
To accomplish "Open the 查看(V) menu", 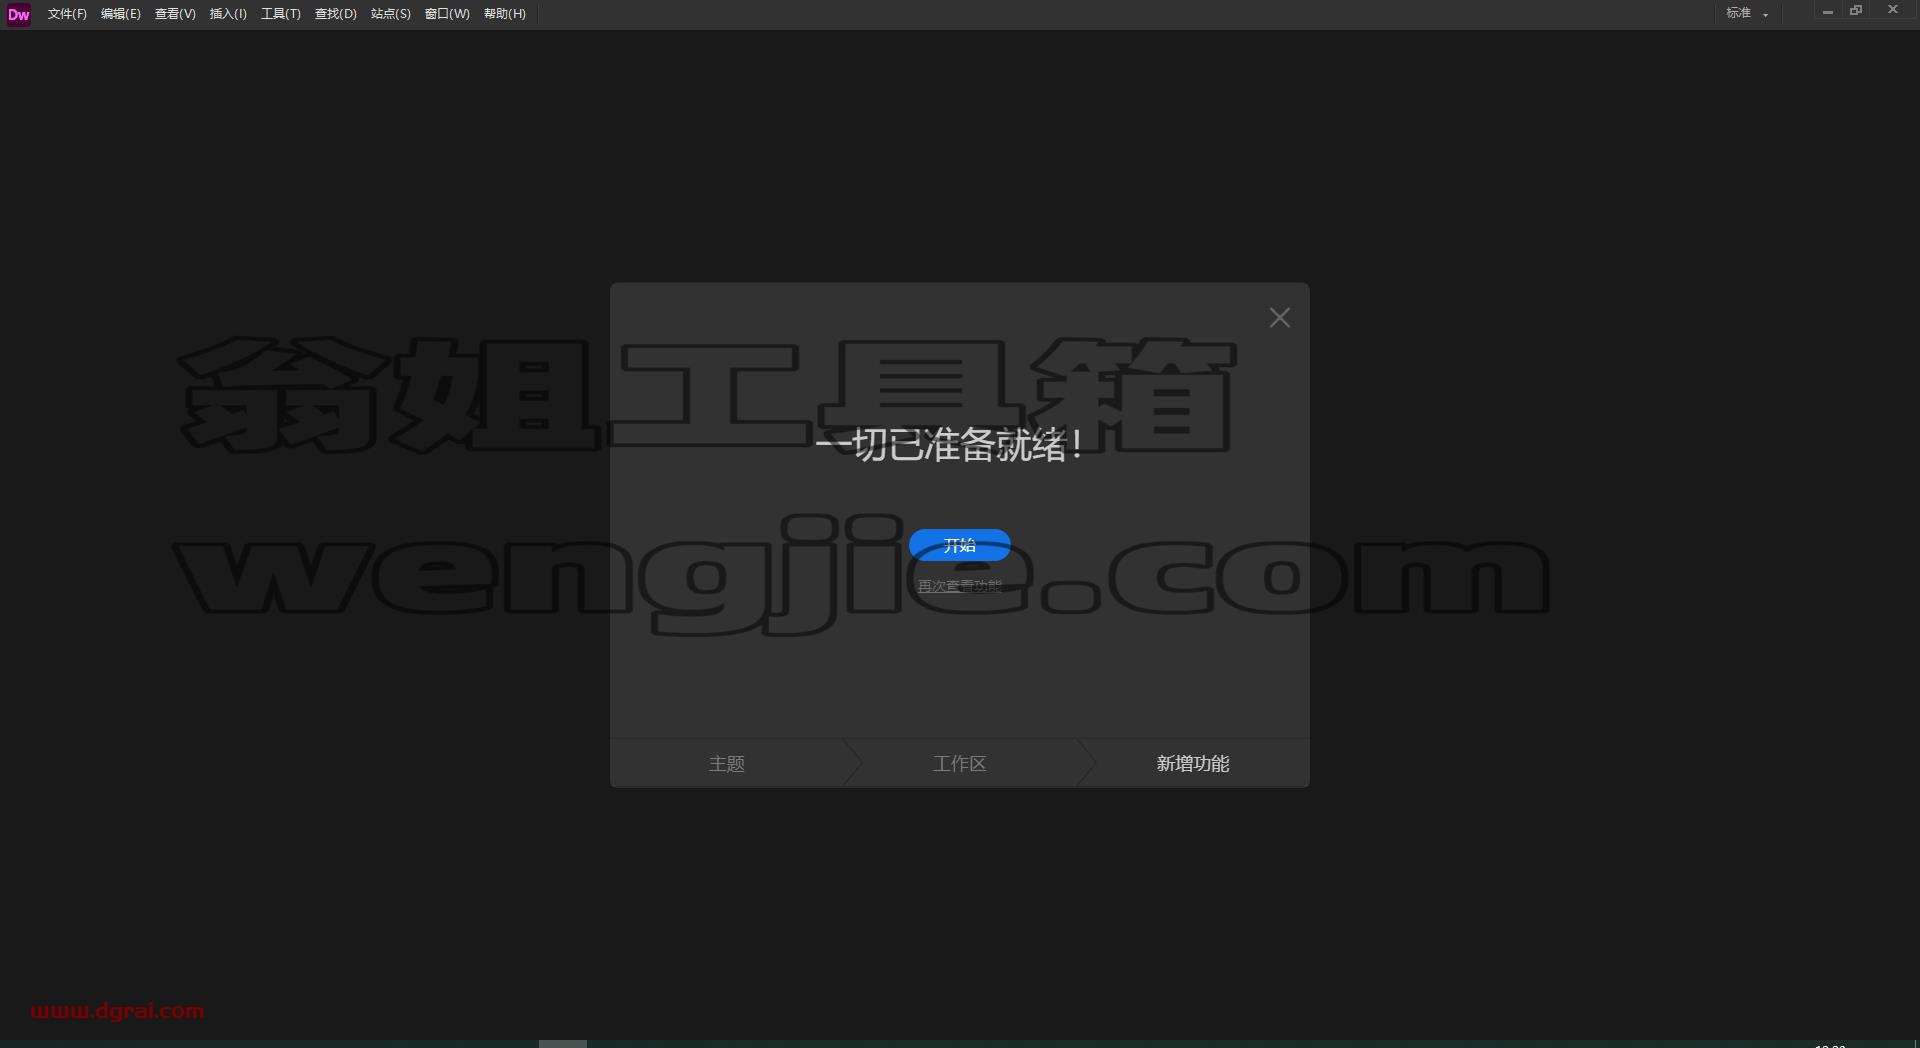I will click(175, 14).
